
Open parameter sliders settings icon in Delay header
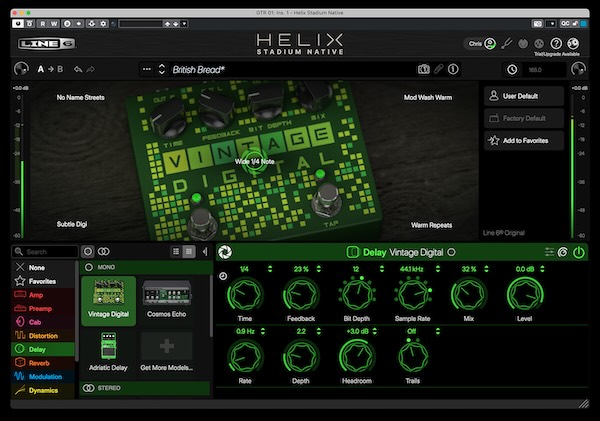click(549, 252)
